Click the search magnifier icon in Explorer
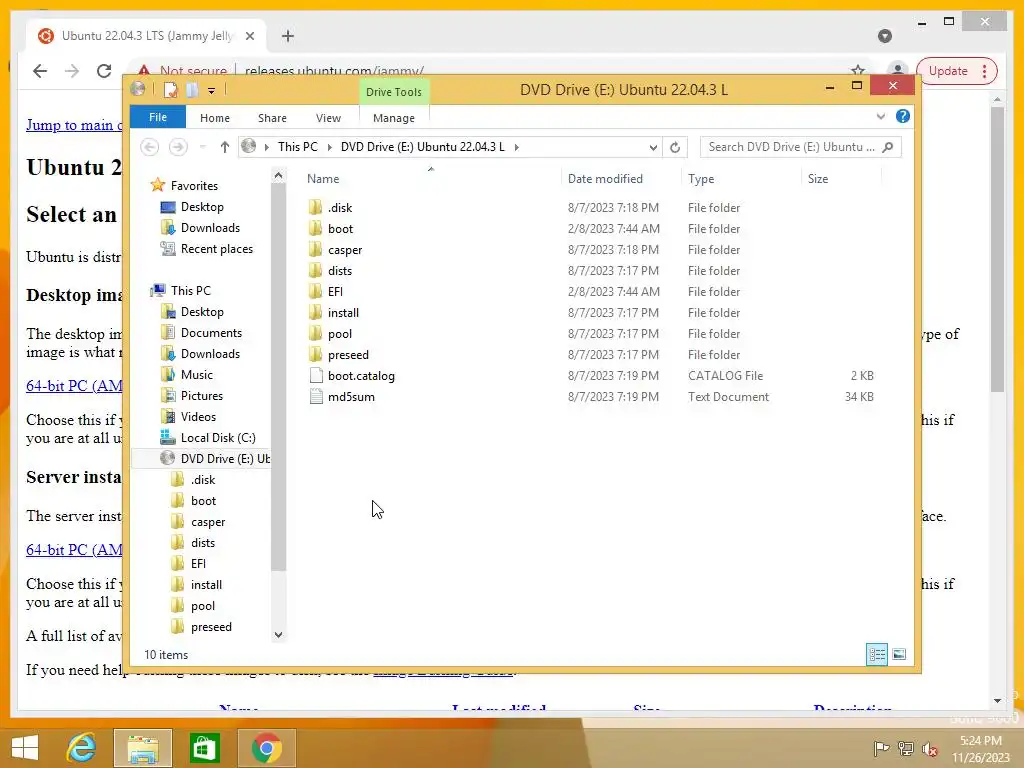 888,147
